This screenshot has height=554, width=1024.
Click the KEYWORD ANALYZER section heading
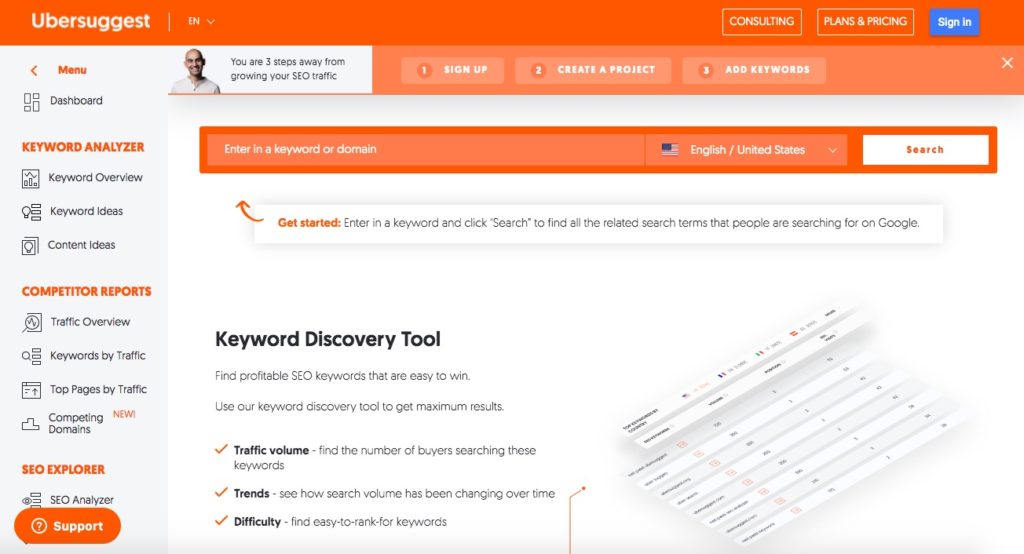83,147
